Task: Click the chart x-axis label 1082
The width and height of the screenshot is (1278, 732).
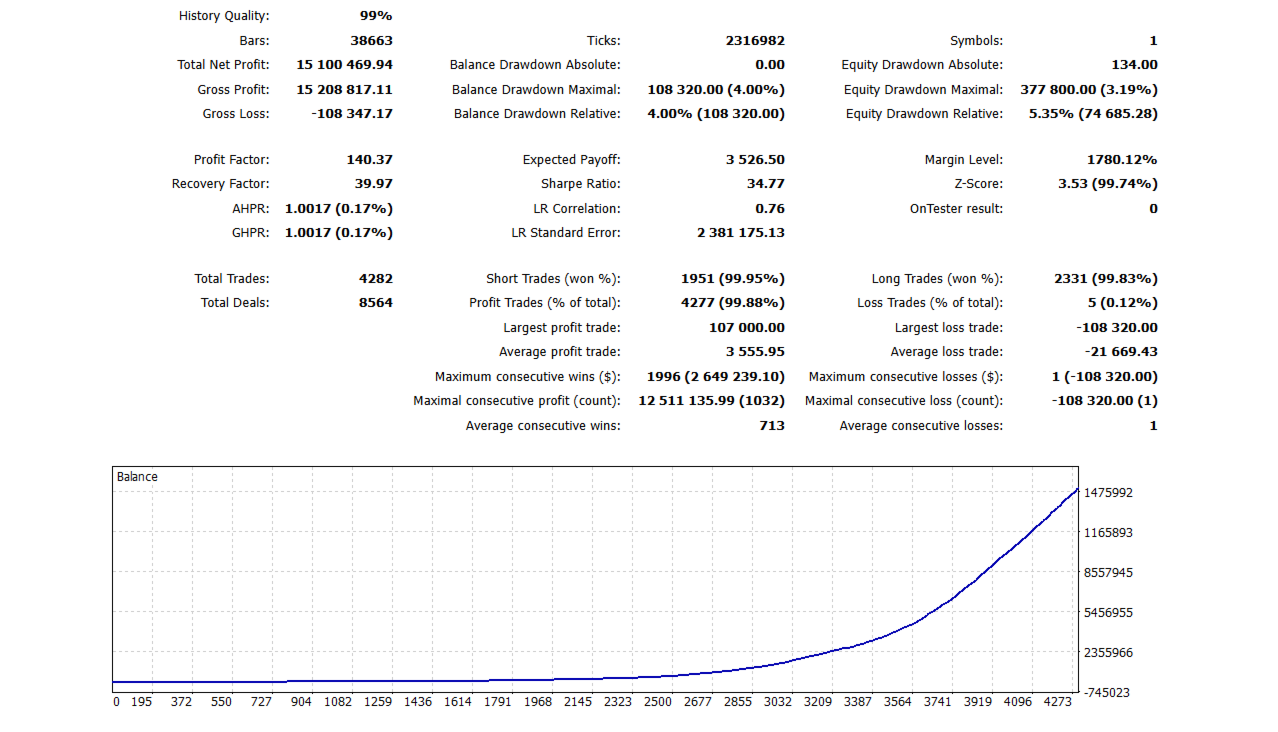Action: 338,702
